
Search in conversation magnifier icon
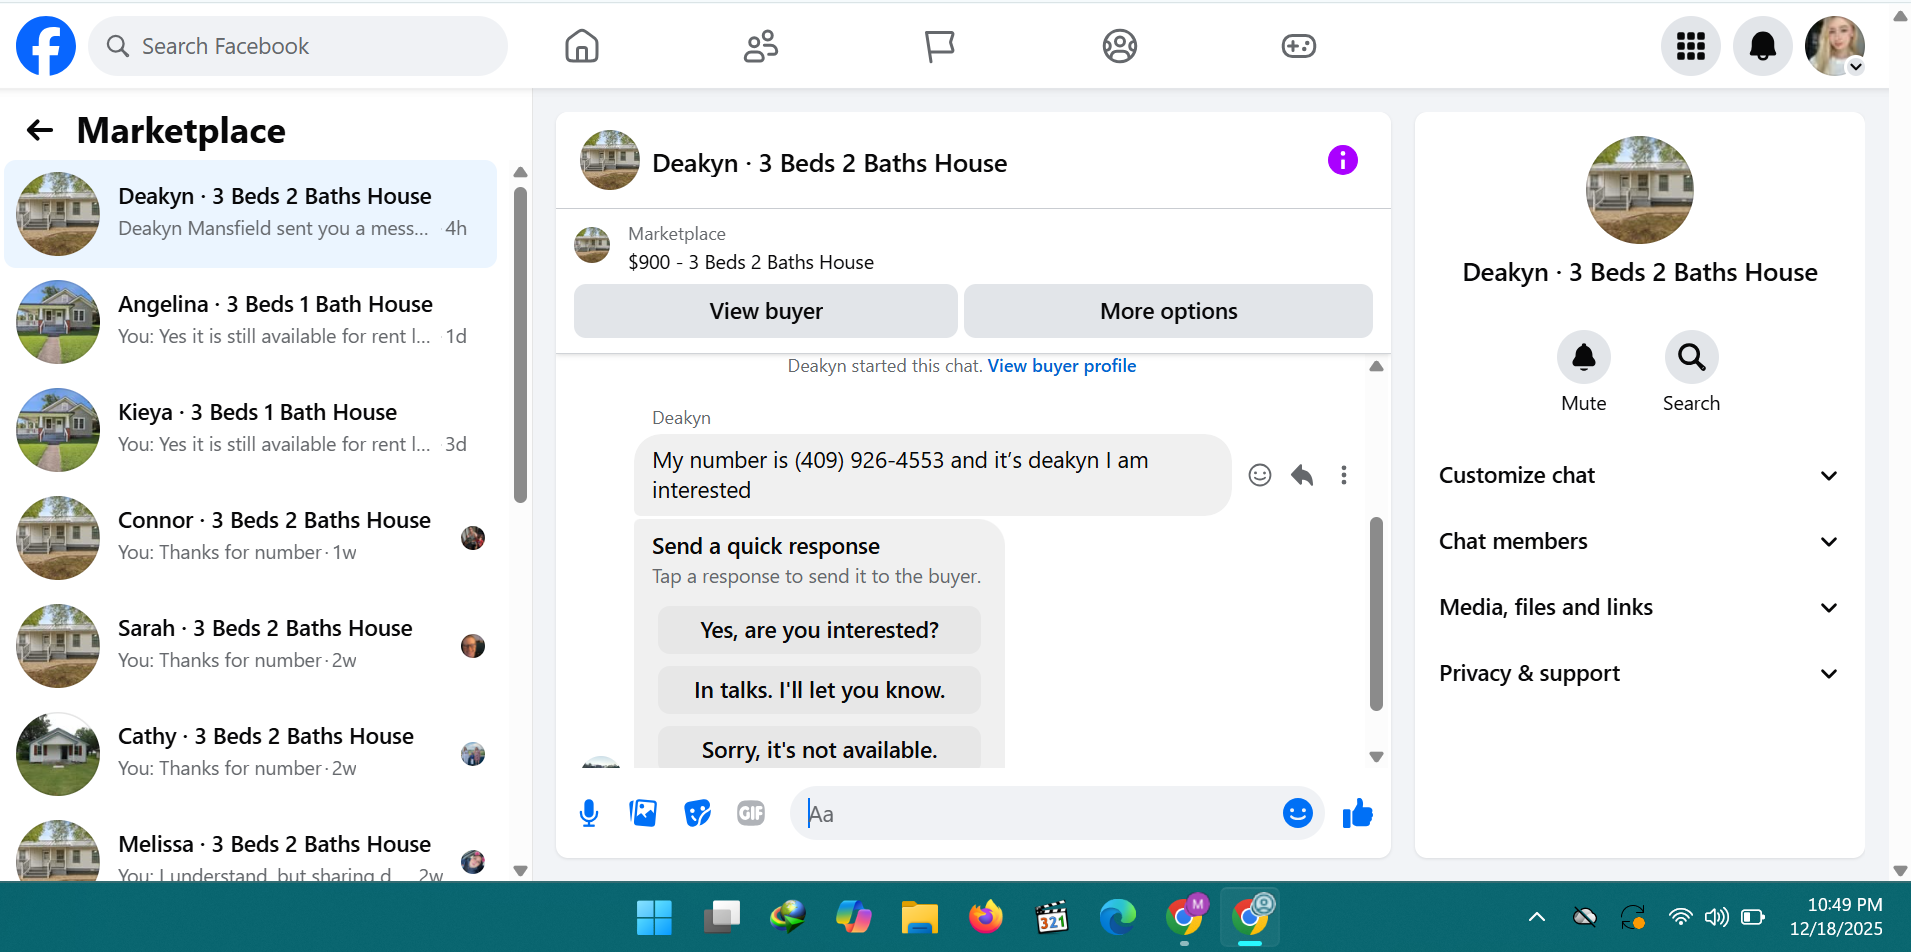click(x=1692, y=357)
